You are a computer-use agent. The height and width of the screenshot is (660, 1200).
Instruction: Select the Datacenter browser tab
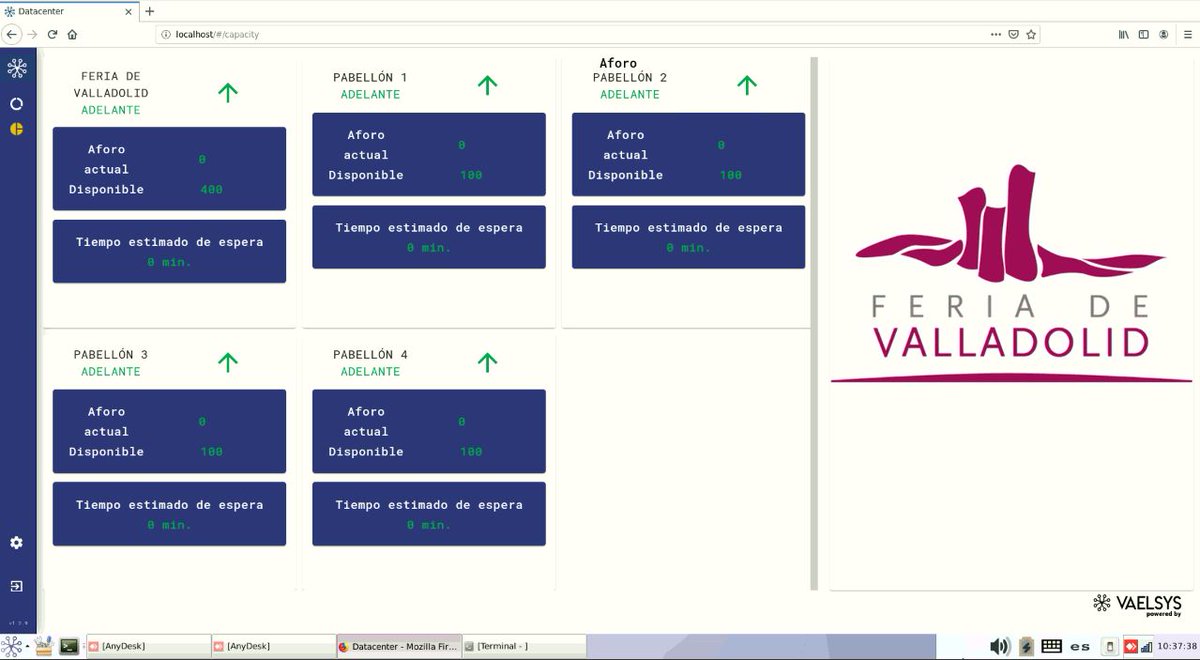69,11
